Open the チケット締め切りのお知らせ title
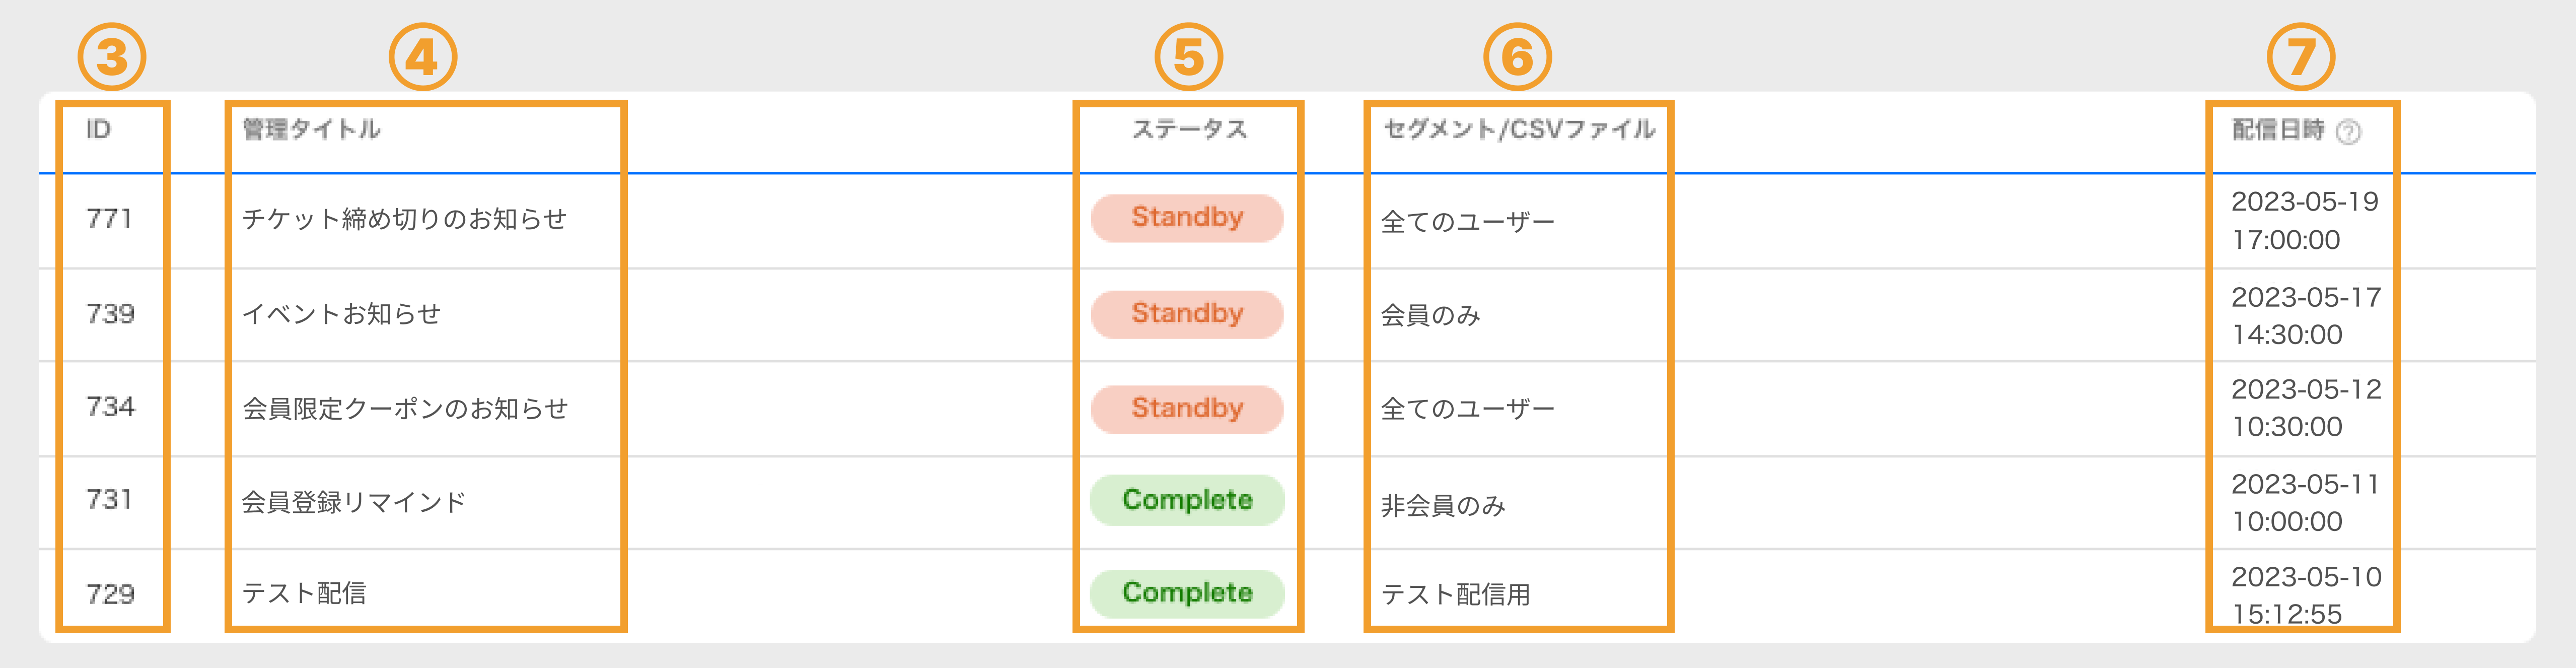This screenshot has height=668, width=2576. [x=404, y=219]
